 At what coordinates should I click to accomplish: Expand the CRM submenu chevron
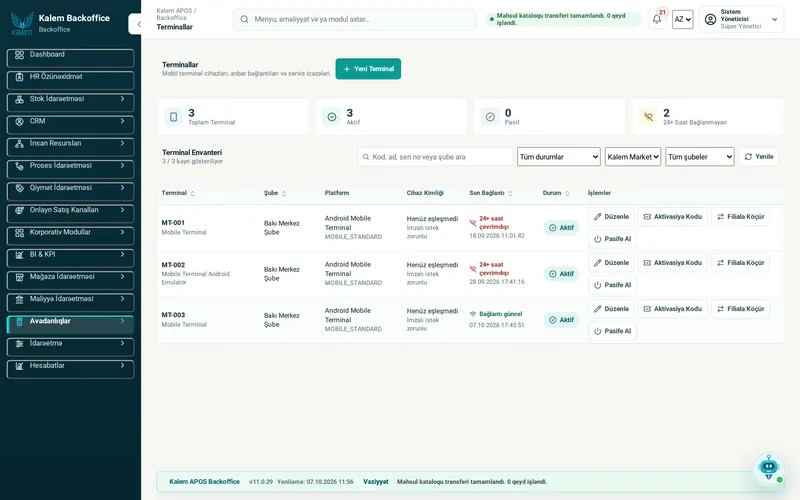[122, 121]
